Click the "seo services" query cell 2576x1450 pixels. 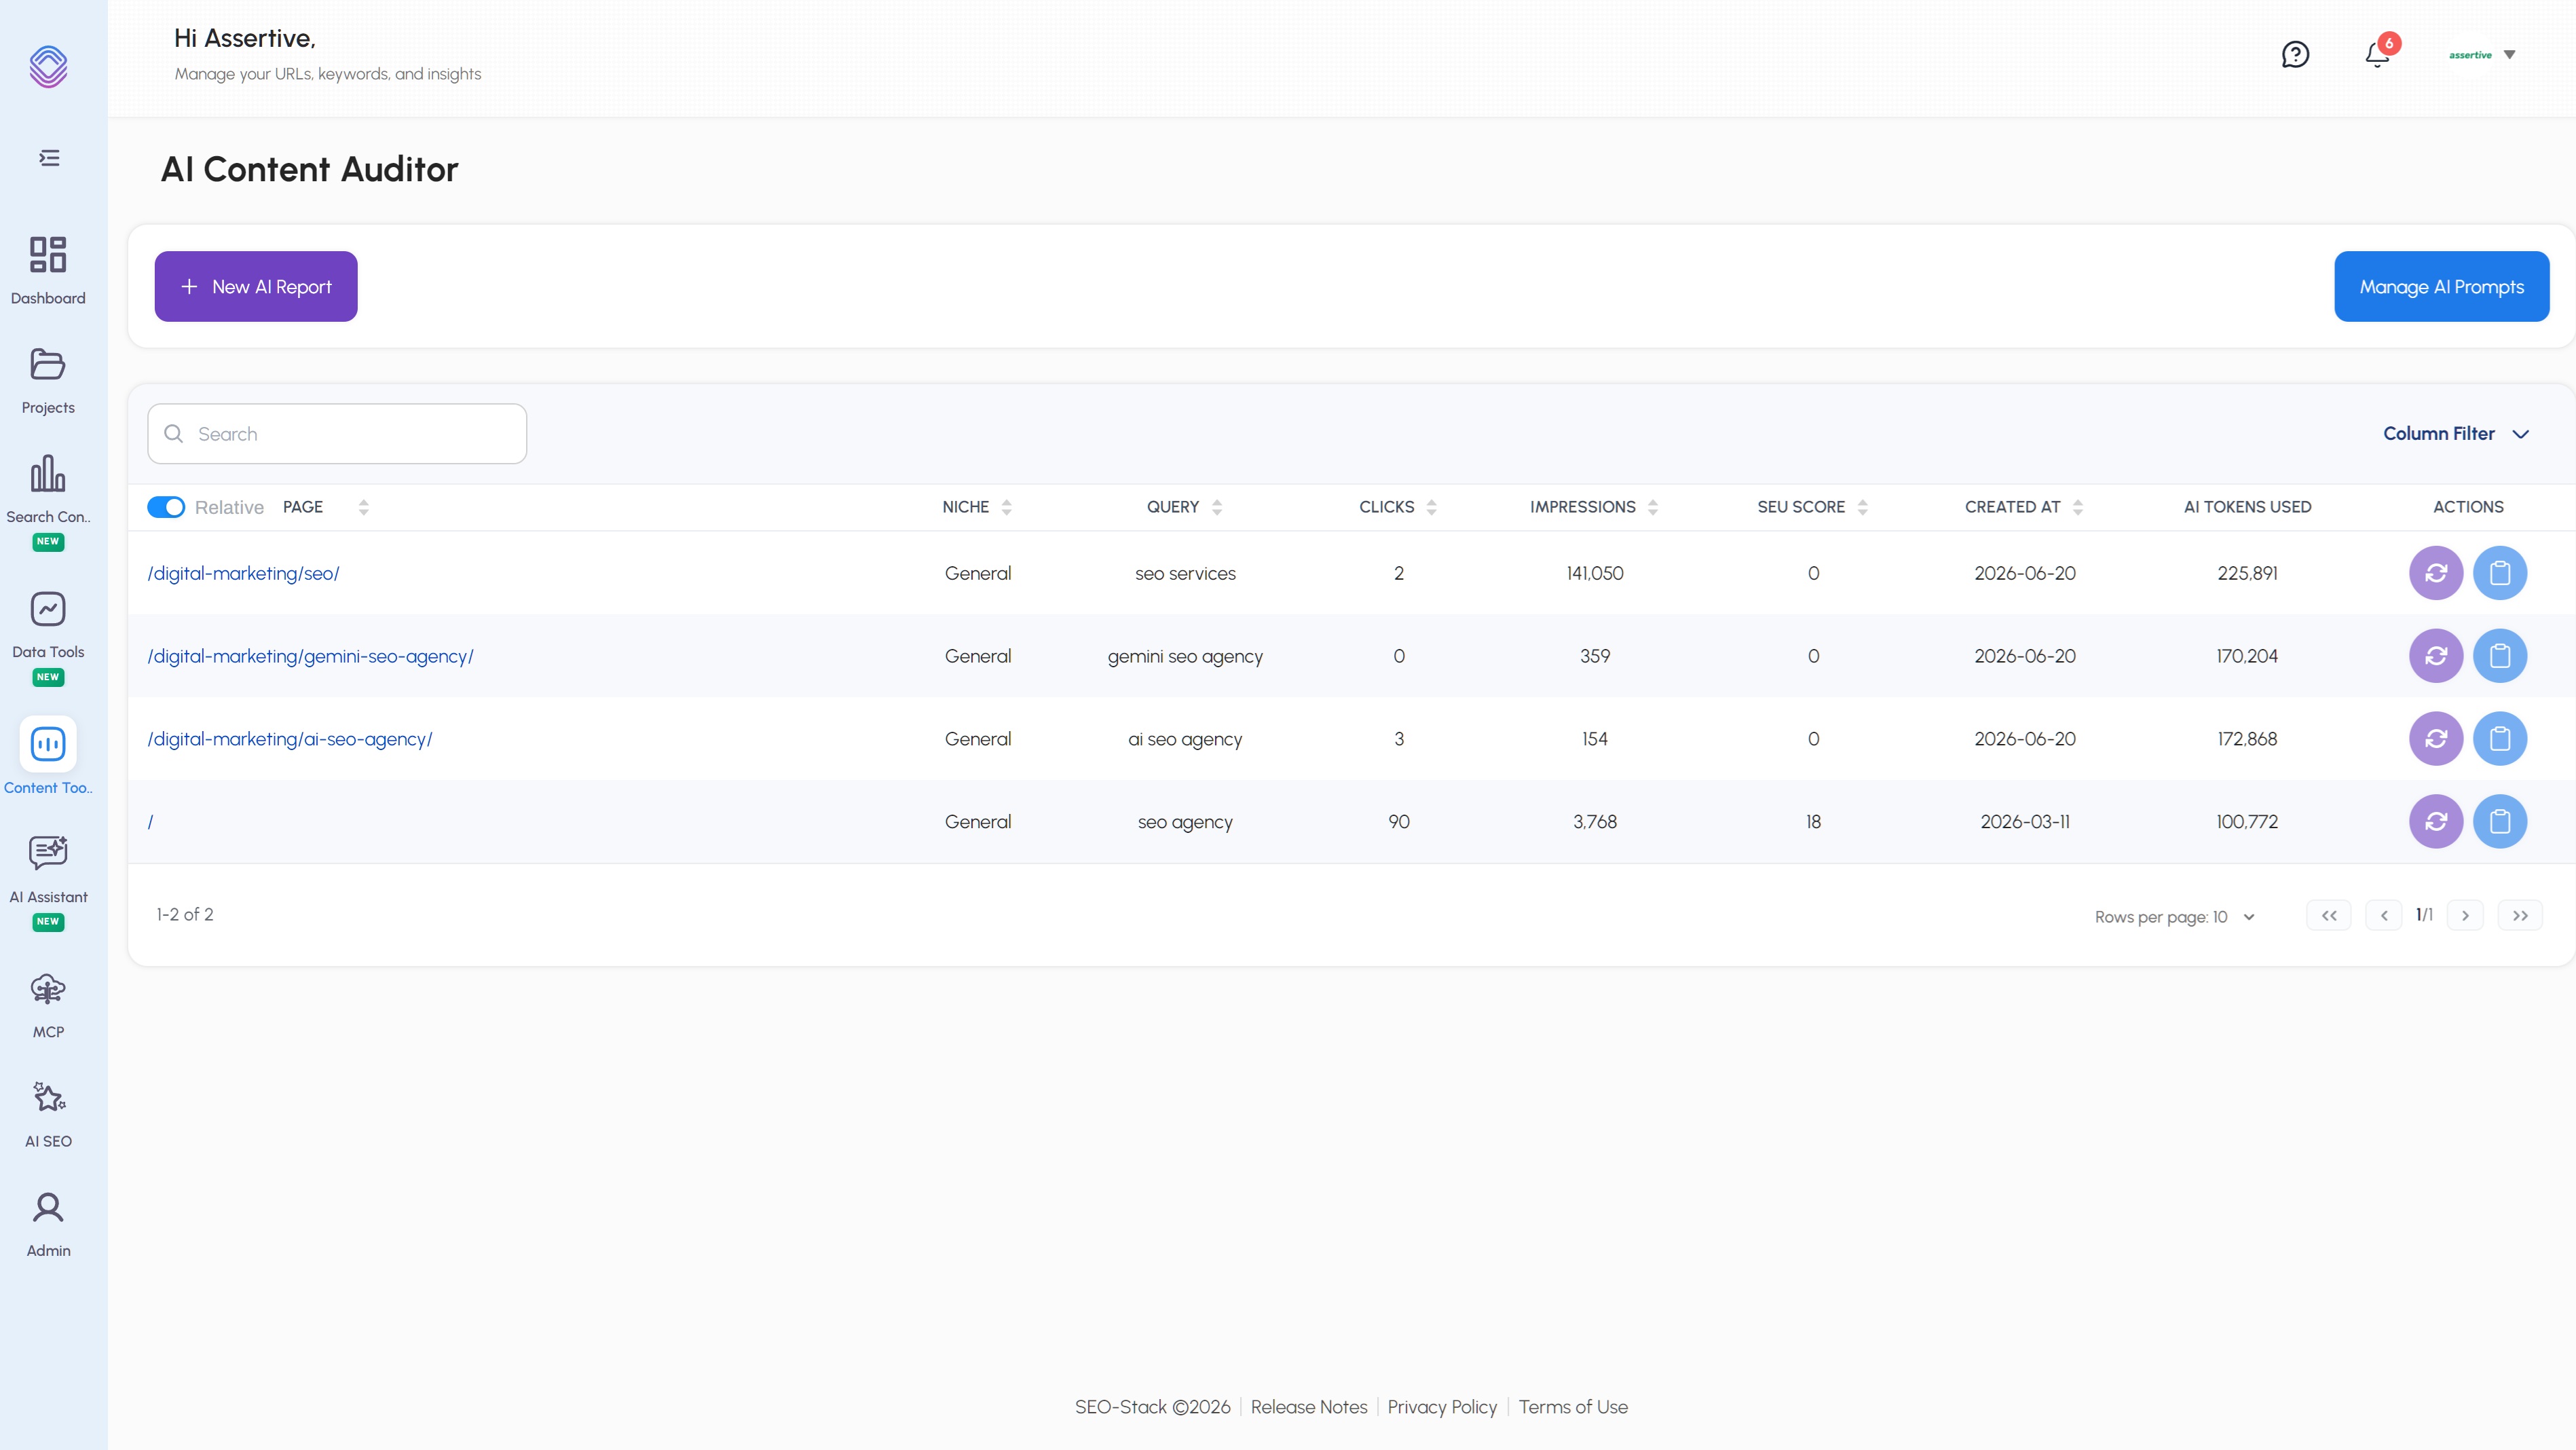point(1185,573)
